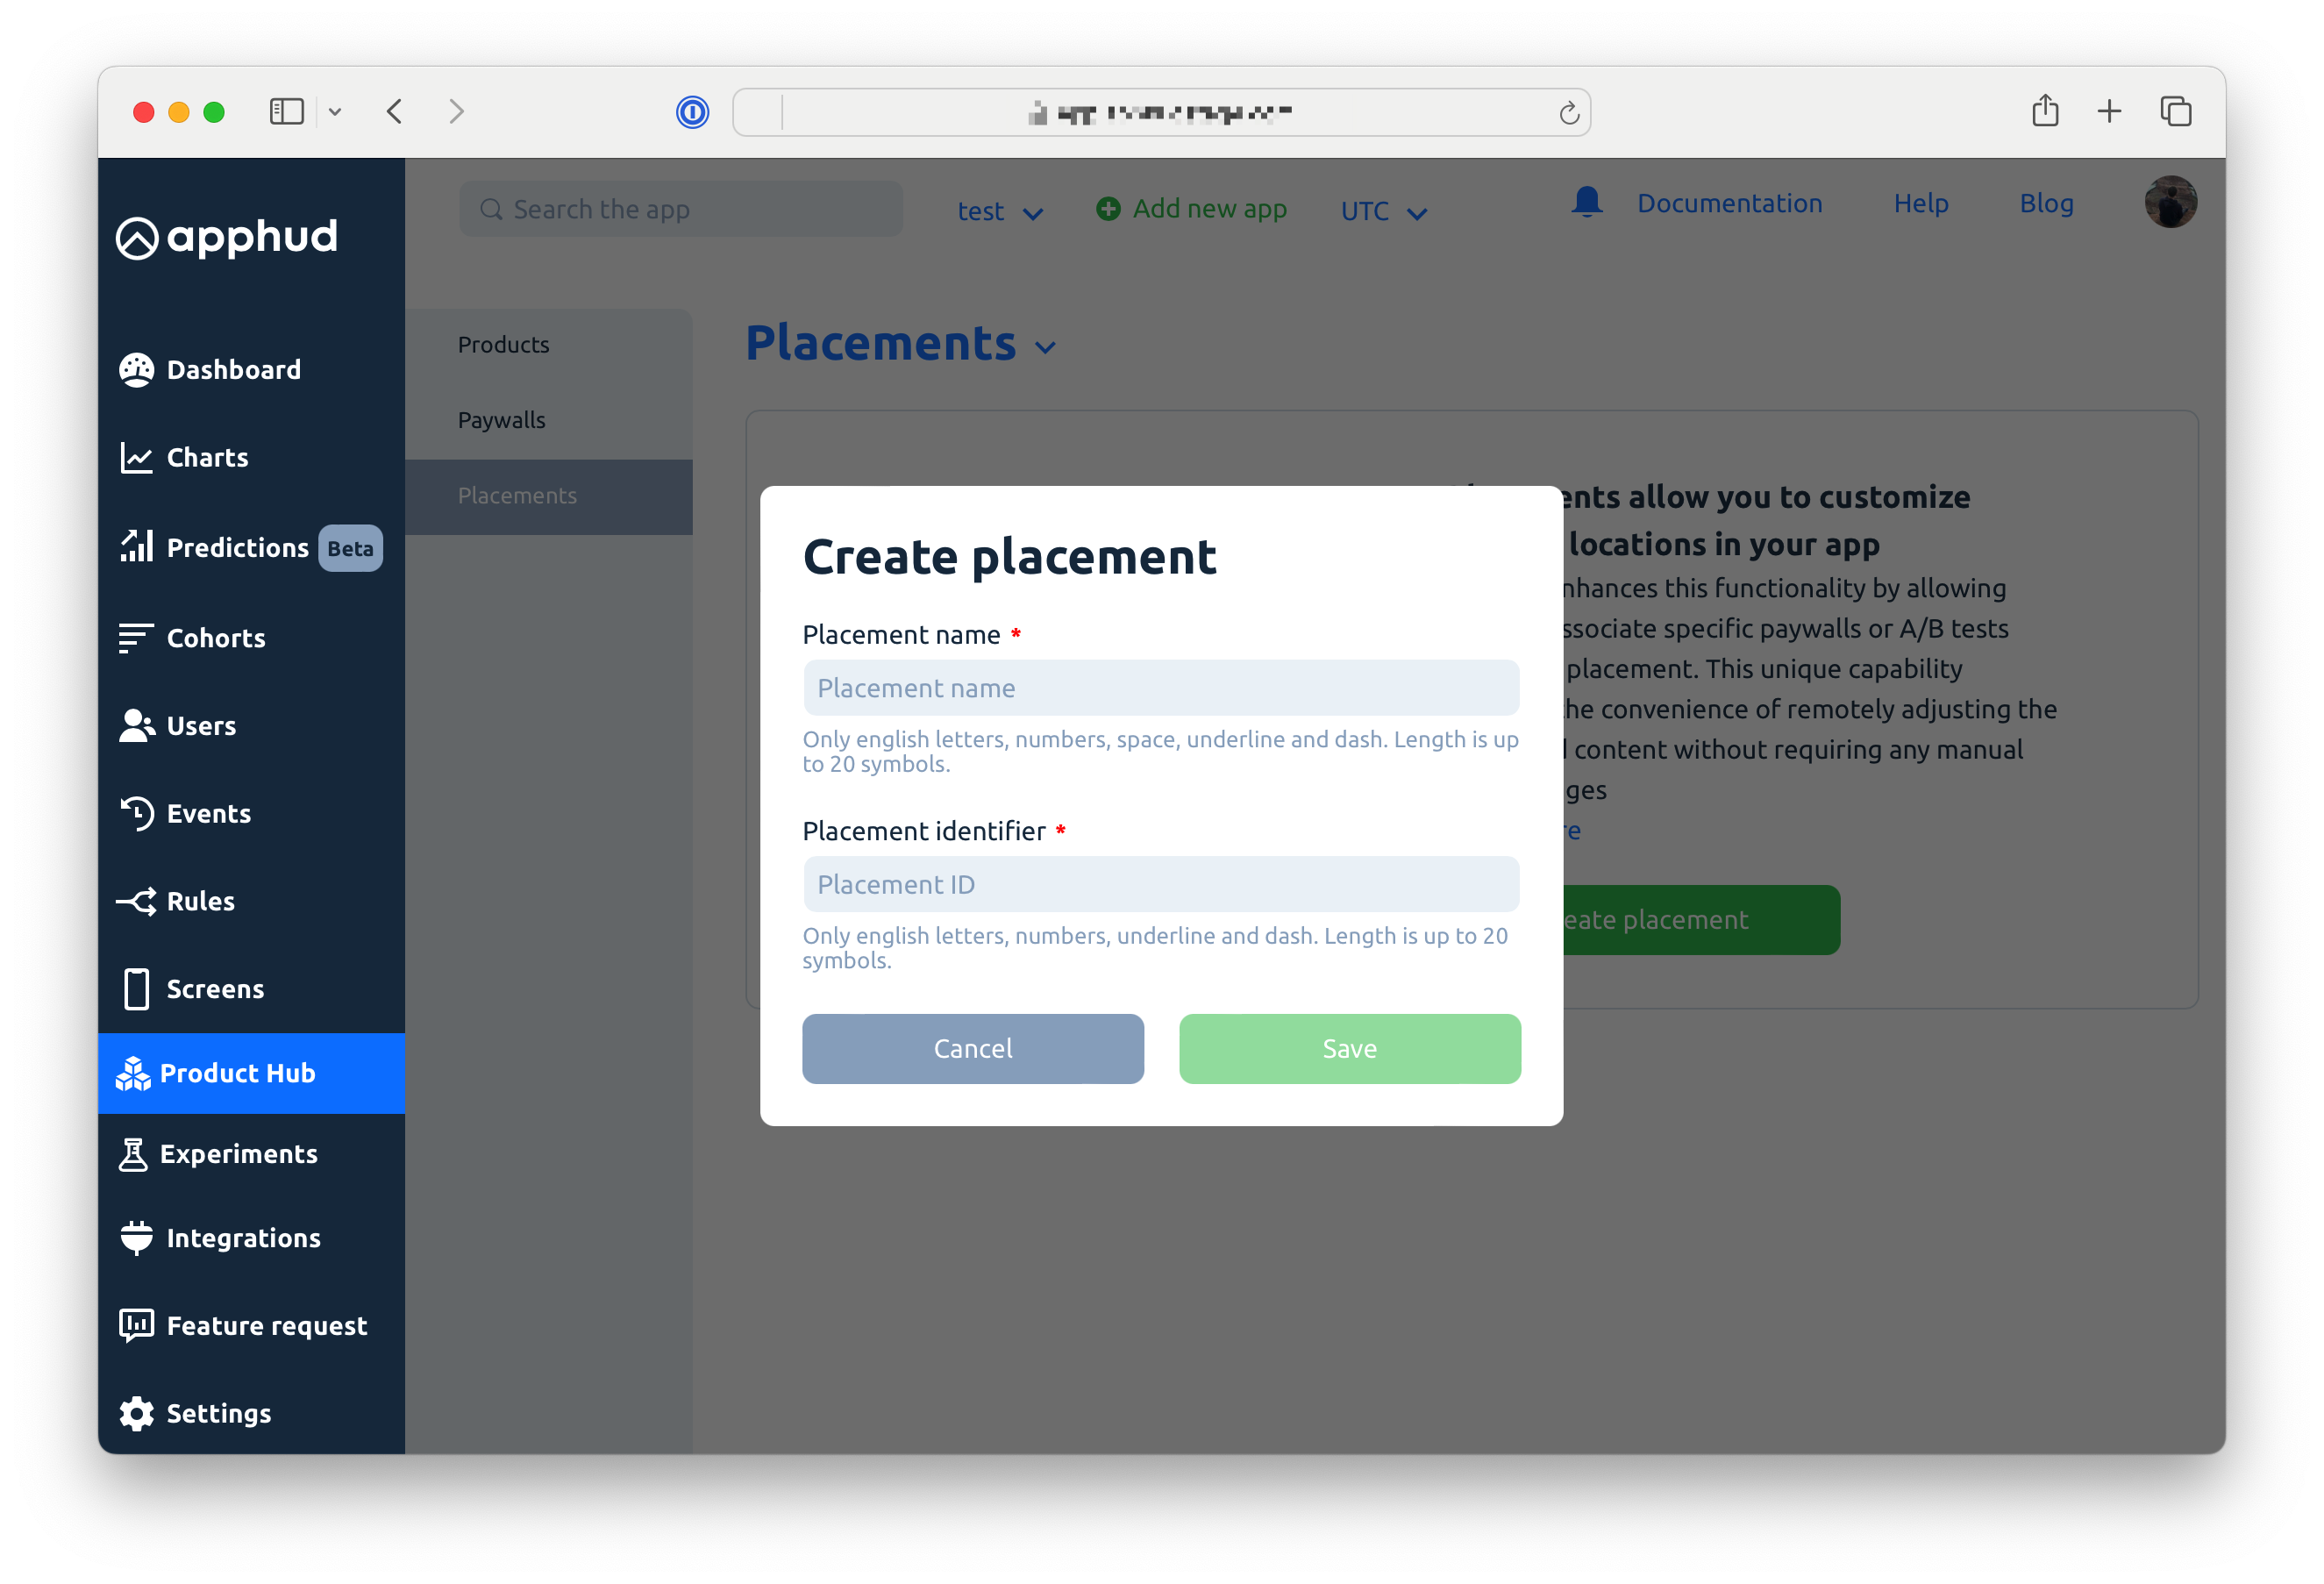The width and height of the screenshot is (2324, 1584).
Task: Click the Safari address bar
Action: (x=1161, y=112)
